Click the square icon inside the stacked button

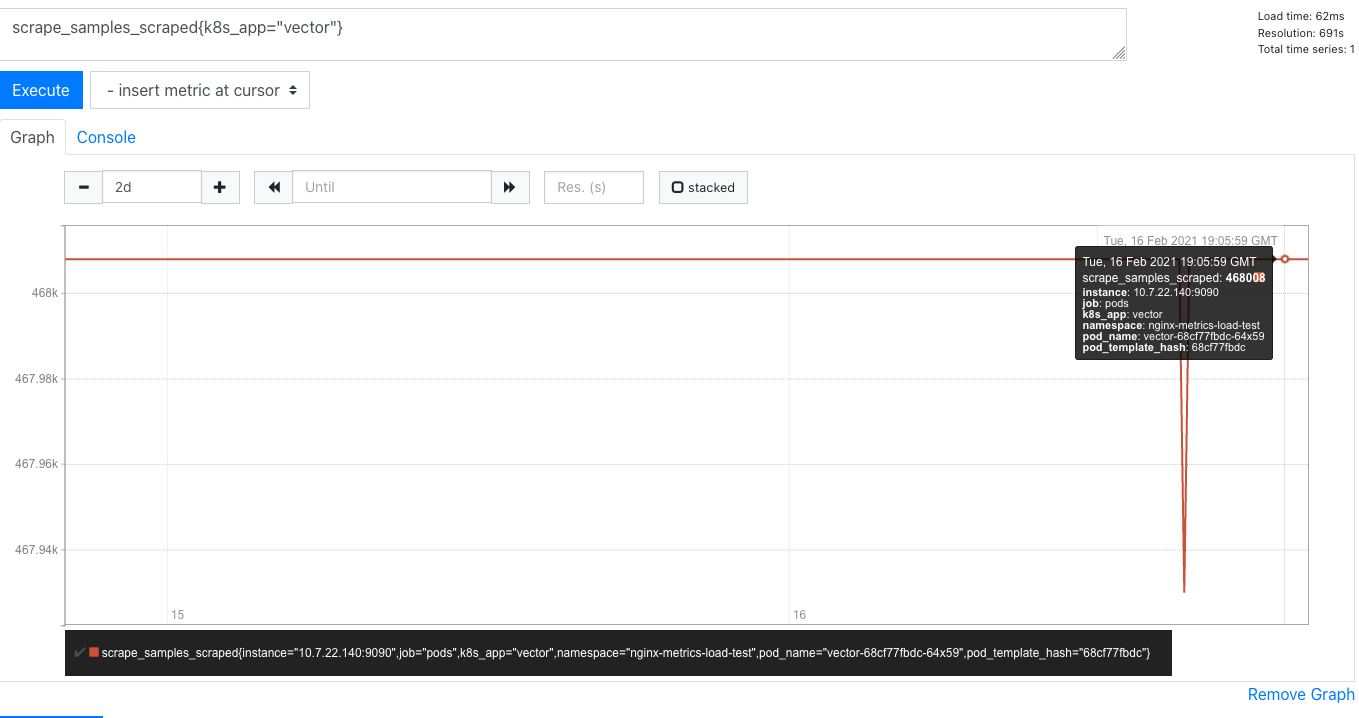677,187
